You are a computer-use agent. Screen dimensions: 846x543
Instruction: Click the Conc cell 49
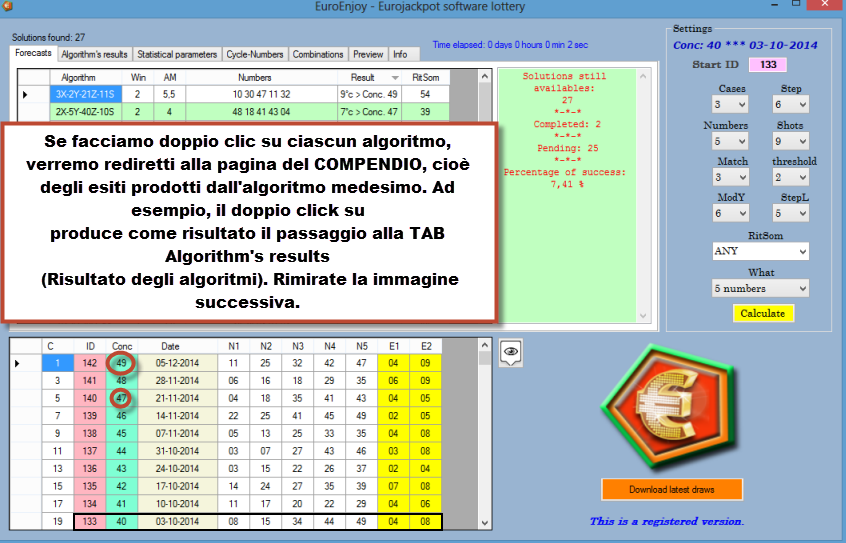tap(121, 363)
